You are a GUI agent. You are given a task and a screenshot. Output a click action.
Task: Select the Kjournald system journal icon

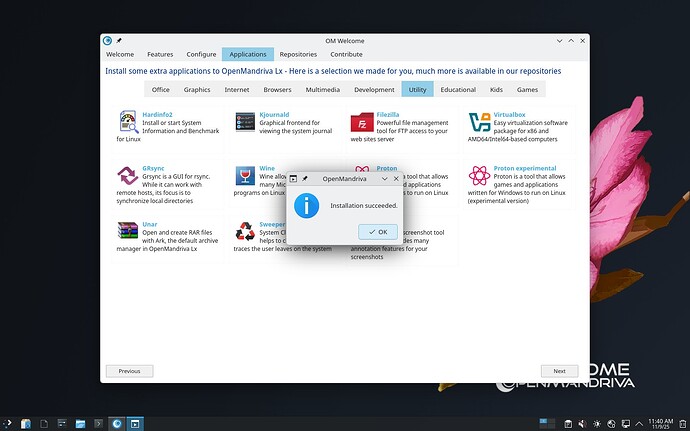[245, 122]
